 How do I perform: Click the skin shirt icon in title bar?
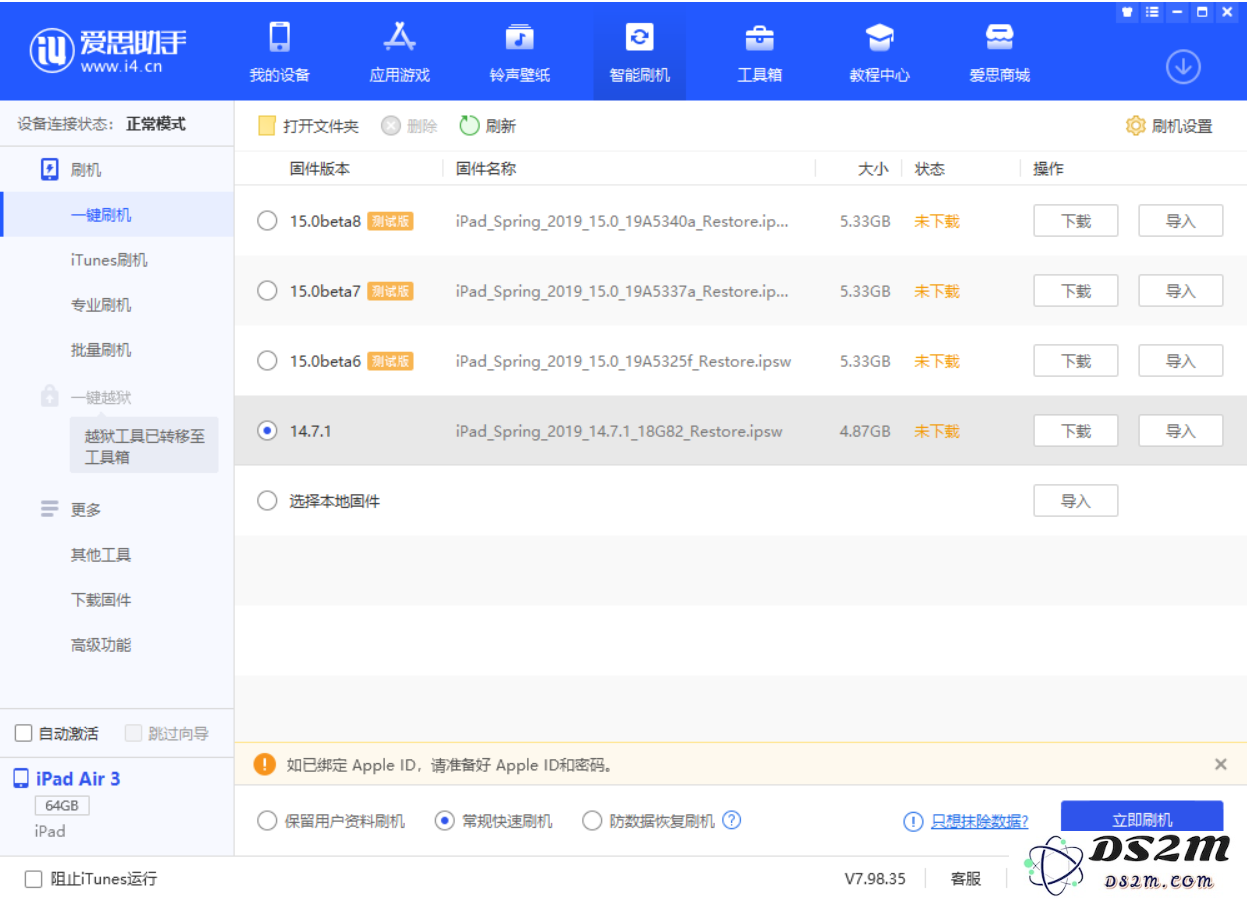[x=1127, y=12]
